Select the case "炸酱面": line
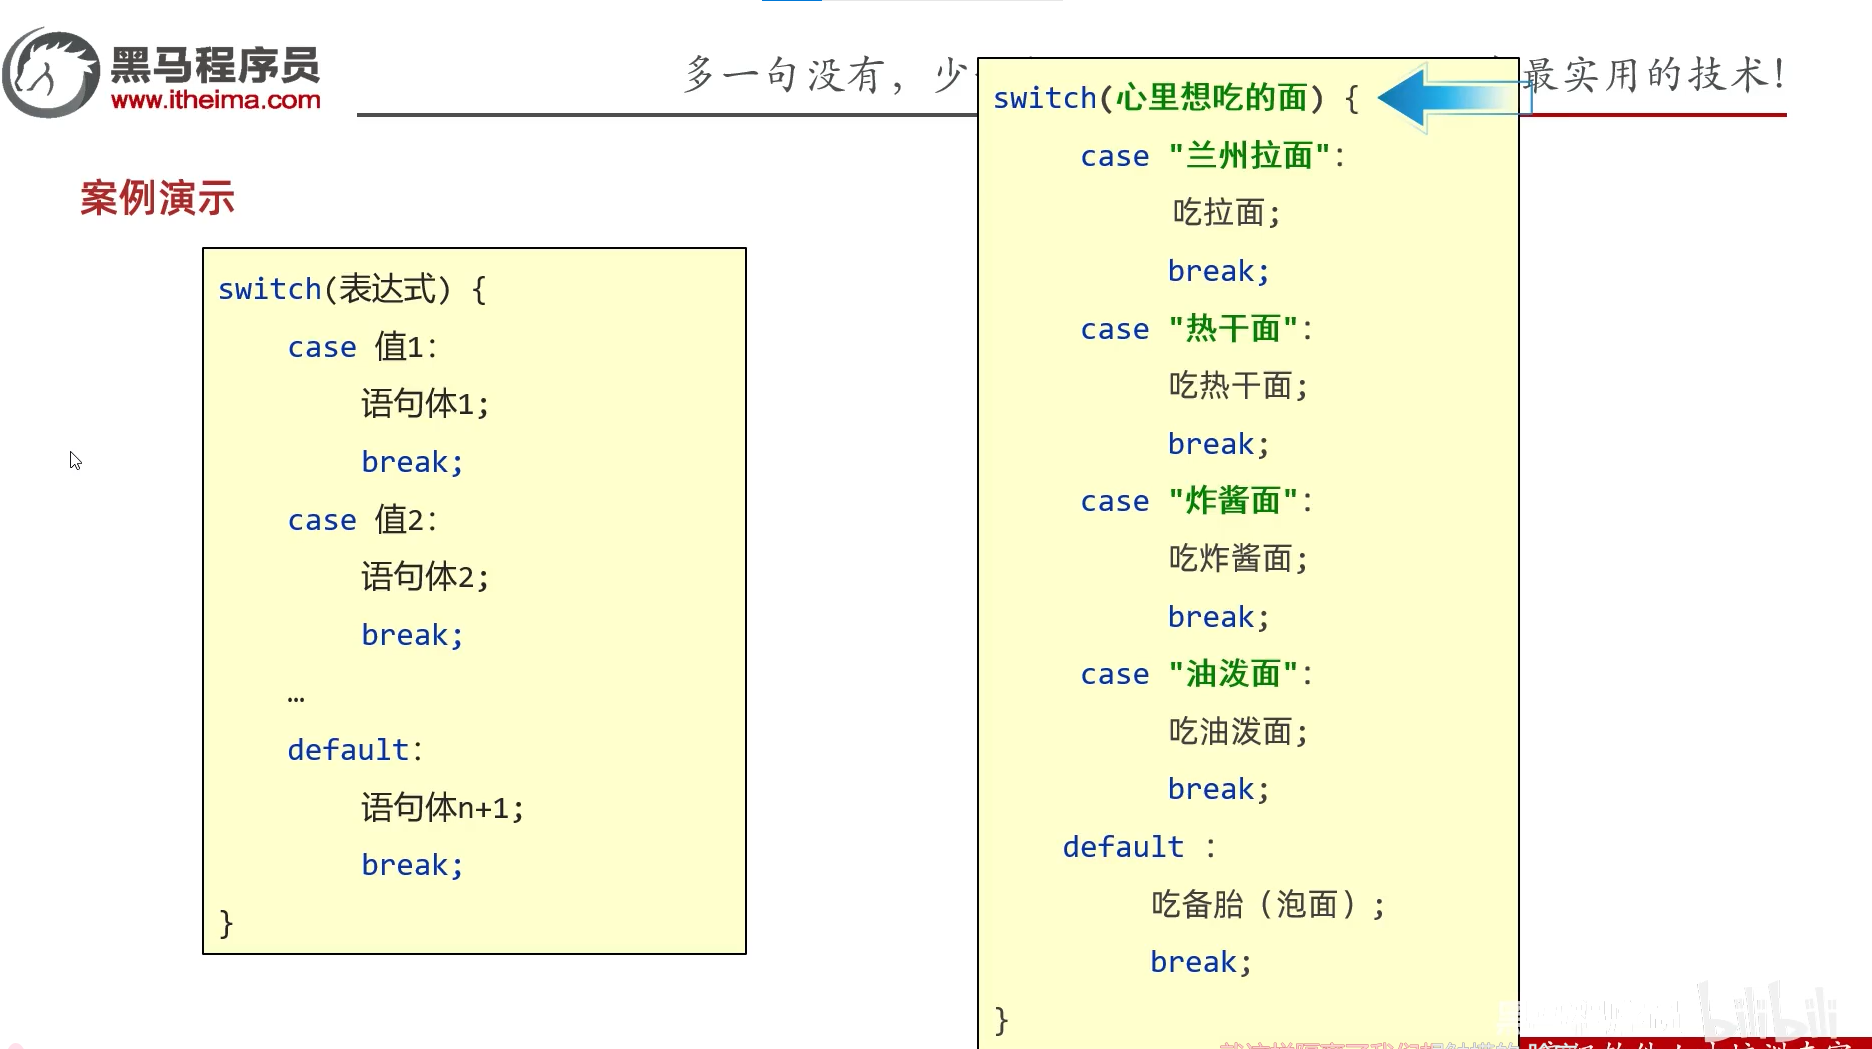The height and width of the screenshot is (1049, 1872). [x=1197, y=501]
